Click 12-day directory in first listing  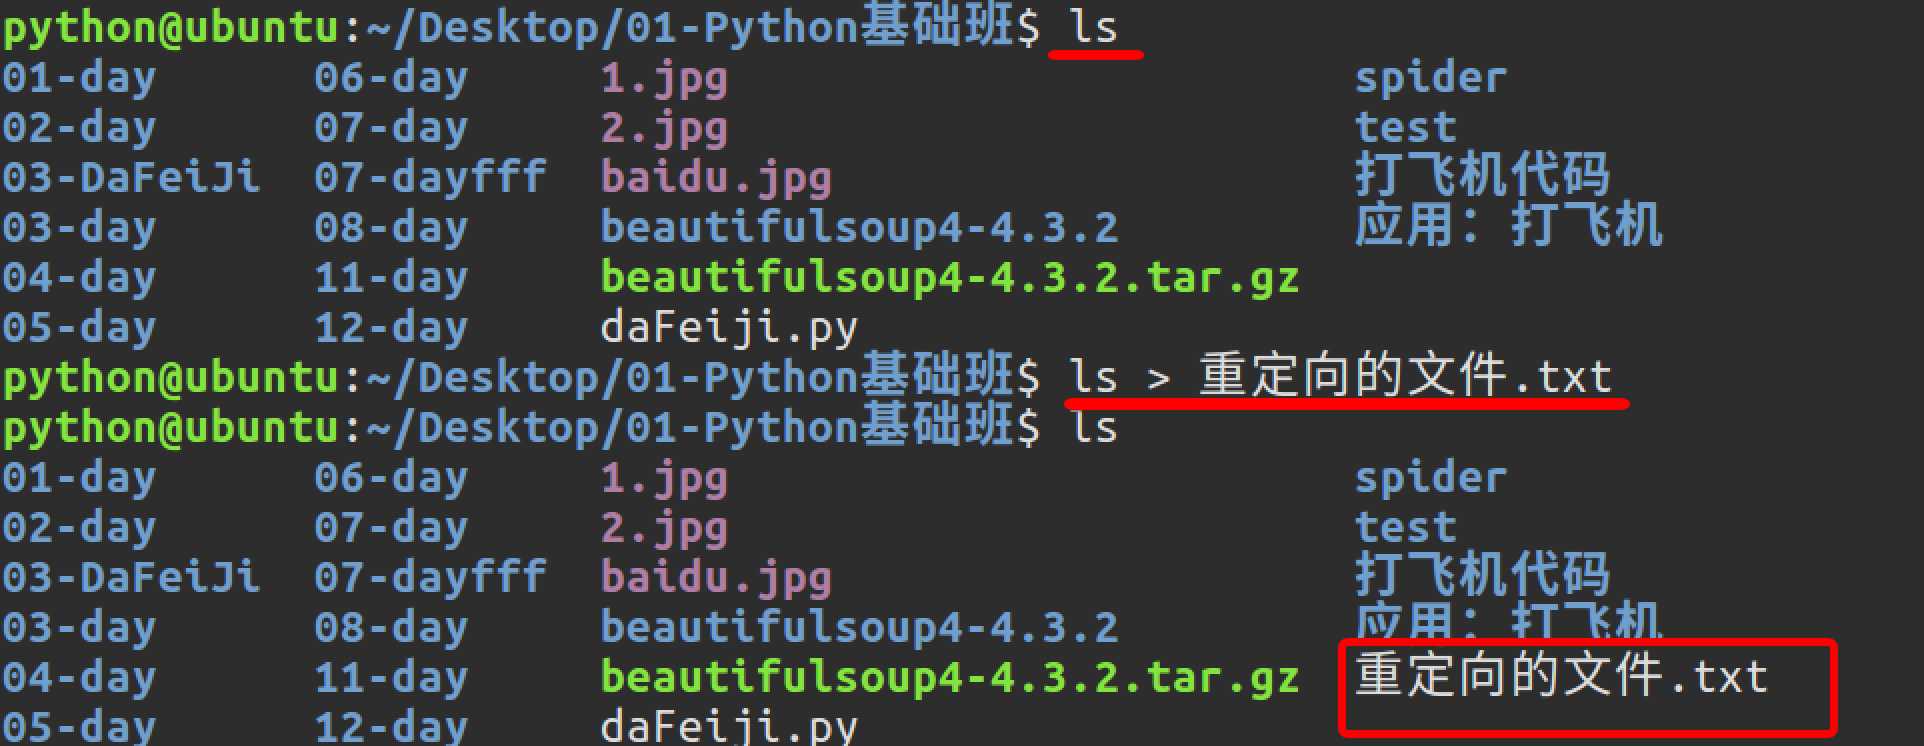[x=391, y=329]
